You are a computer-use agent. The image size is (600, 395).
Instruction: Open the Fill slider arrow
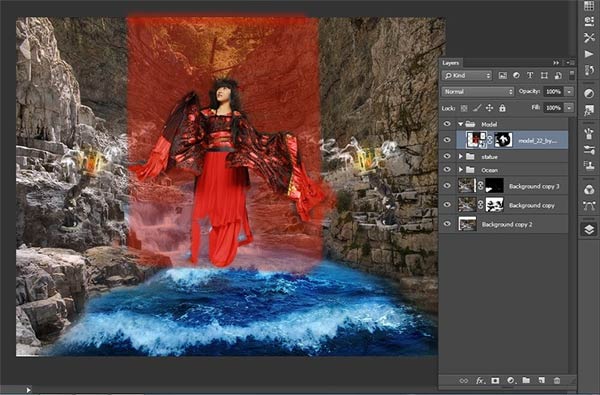(x=569, y=108)
